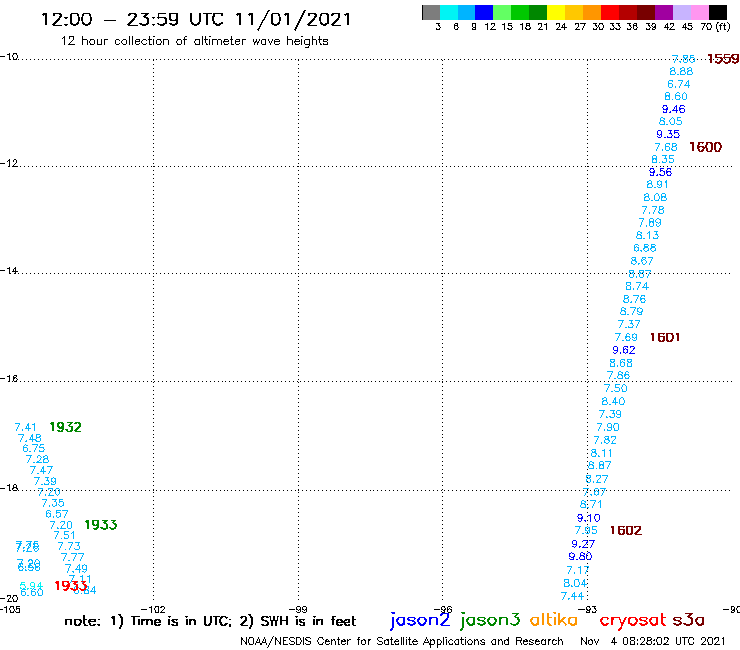Click the 9.62 wave height value

point(624,350)
